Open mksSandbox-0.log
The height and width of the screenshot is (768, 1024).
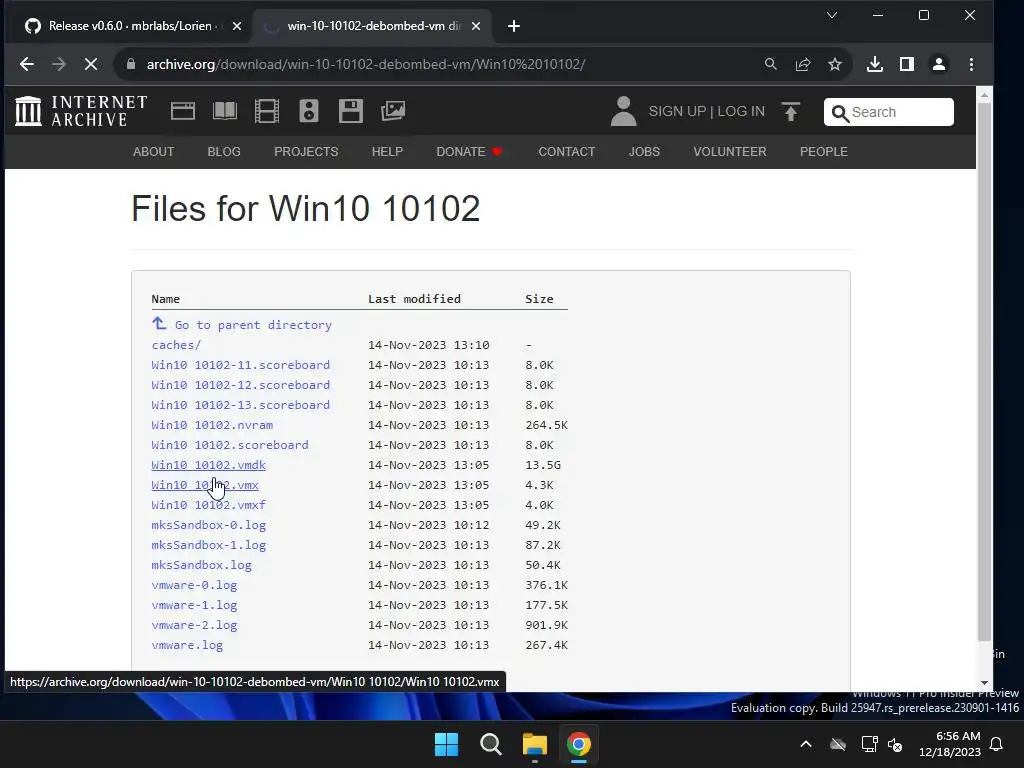pyautogui.click(x=208, y=525)
